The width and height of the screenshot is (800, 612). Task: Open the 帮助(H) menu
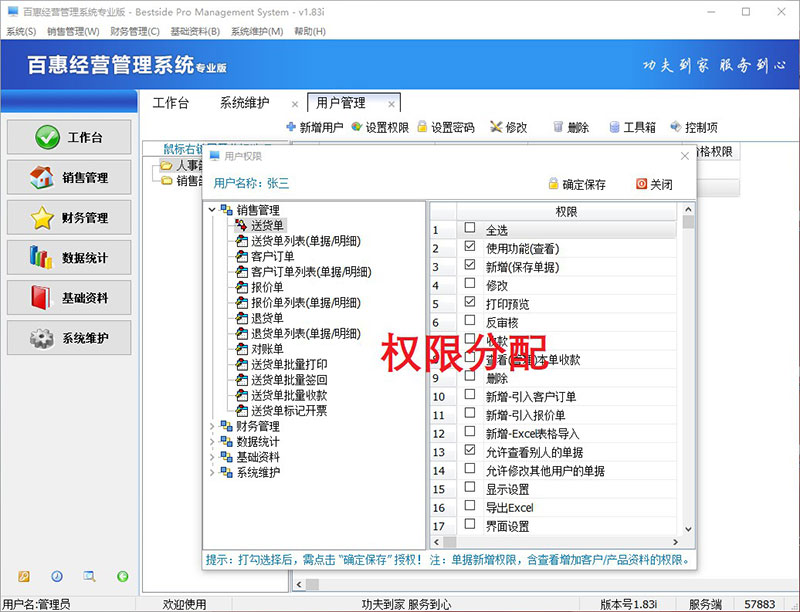click(x=310, y=31)
